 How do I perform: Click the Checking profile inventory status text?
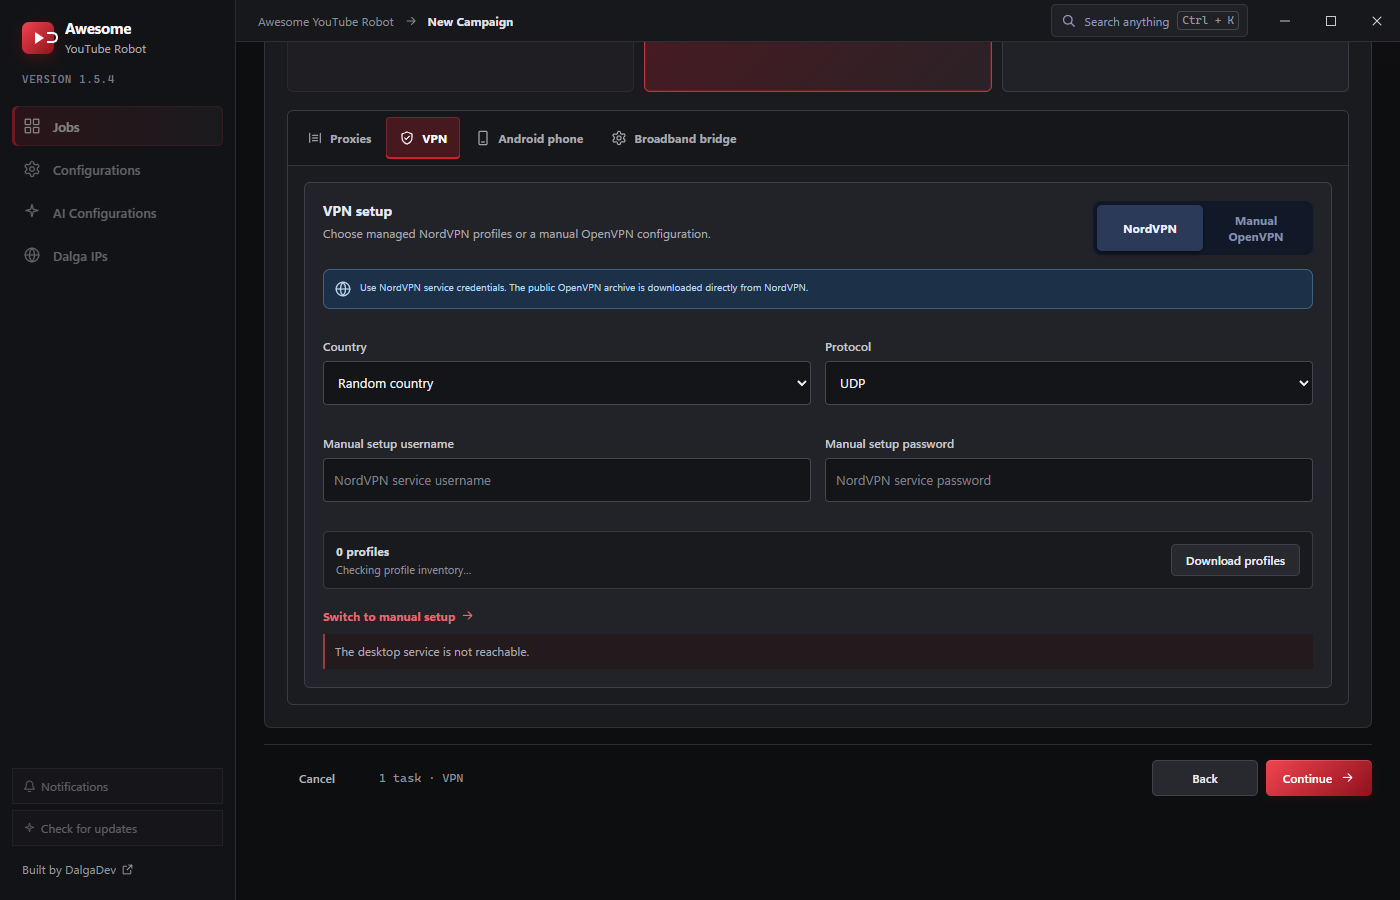tap(403, 570)
